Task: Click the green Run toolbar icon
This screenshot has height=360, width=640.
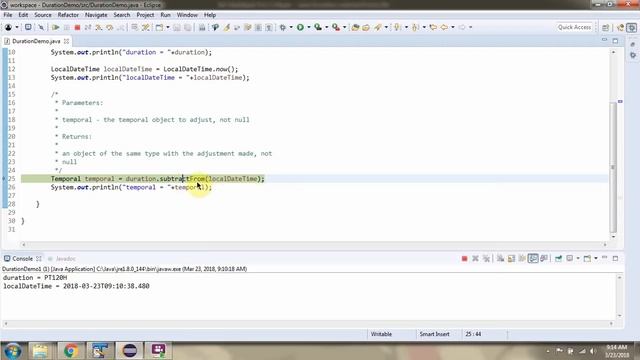Action: pos(300,27)
